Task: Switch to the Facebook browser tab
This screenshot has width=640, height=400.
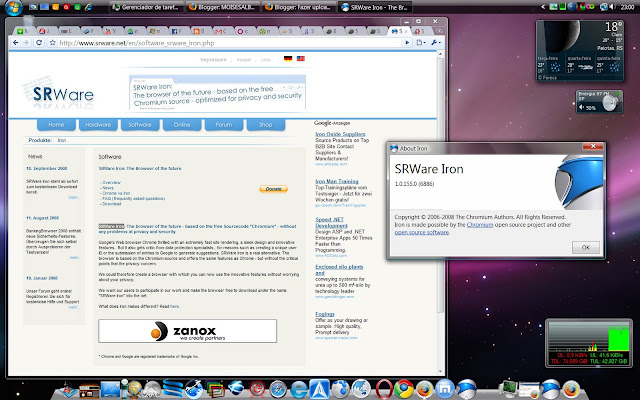Action: tap(179, 31)
